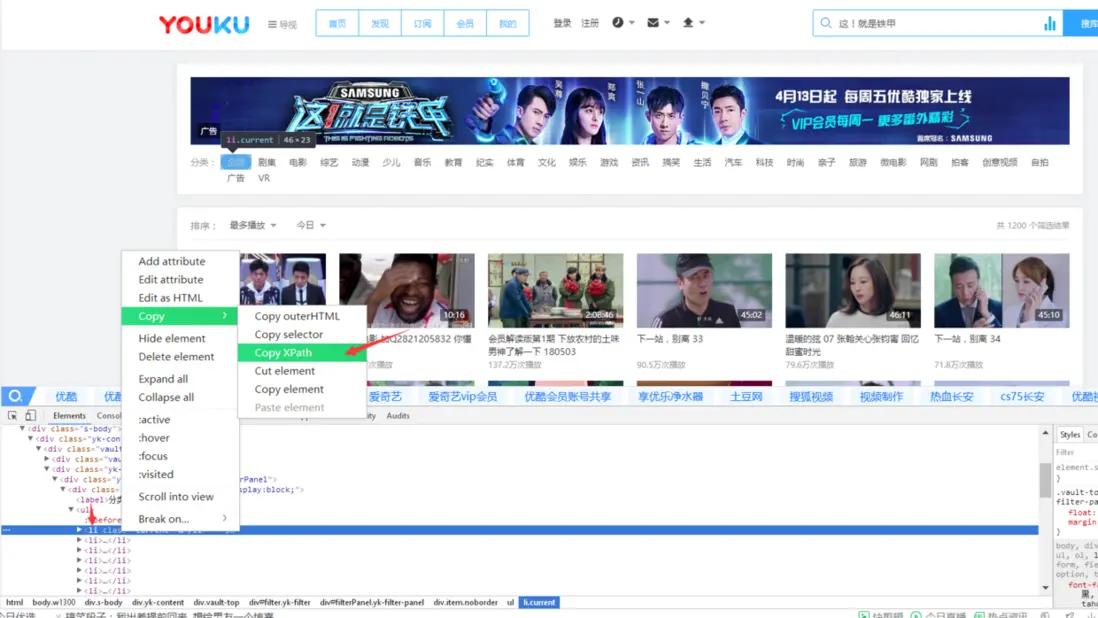
Task: Select the VR category
Action: point(264,178)
